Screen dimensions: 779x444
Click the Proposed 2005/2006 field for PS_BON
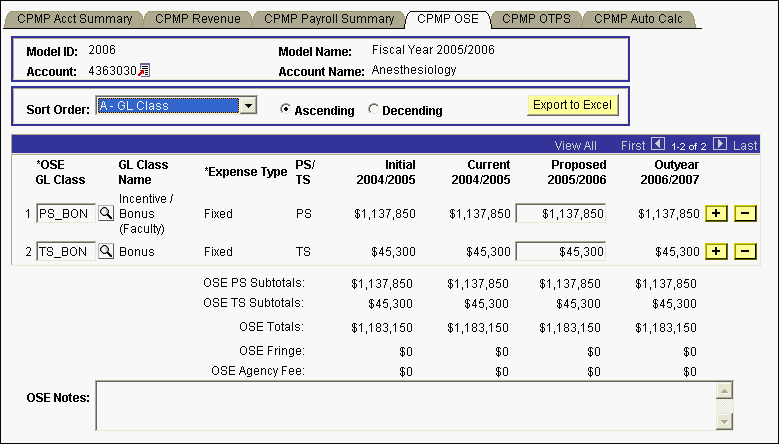click(x=560, y=214)
